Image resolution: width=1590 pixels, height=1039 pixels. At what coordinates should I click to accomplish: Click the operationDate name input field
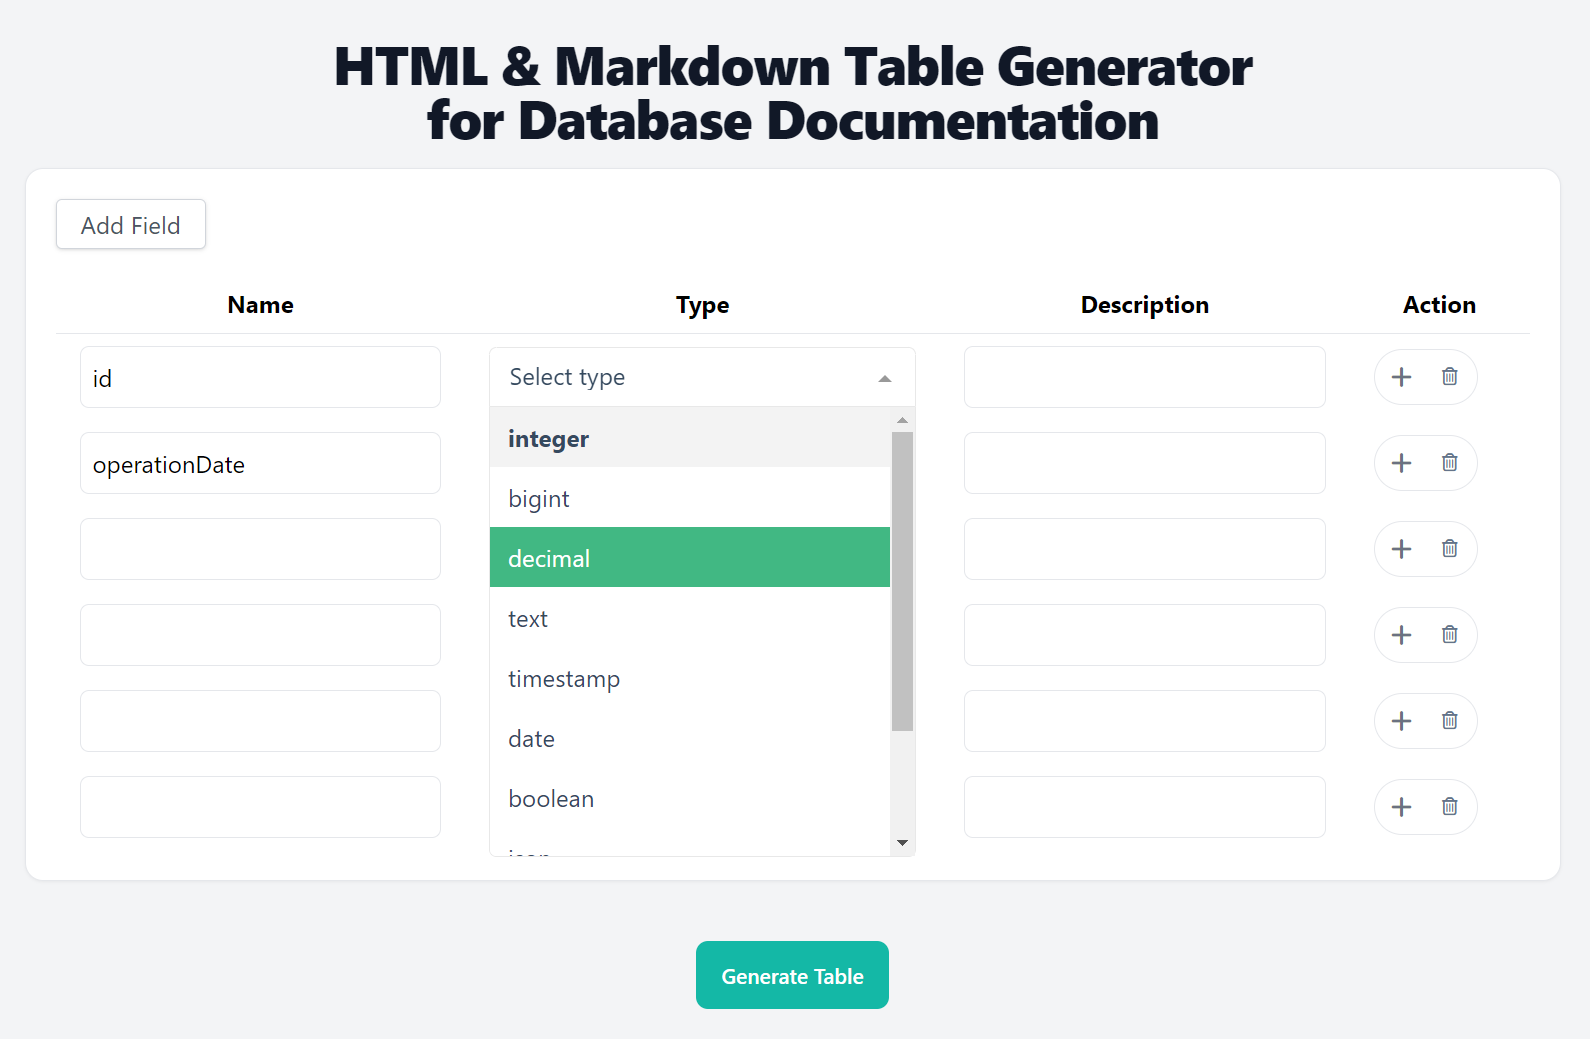260,464
